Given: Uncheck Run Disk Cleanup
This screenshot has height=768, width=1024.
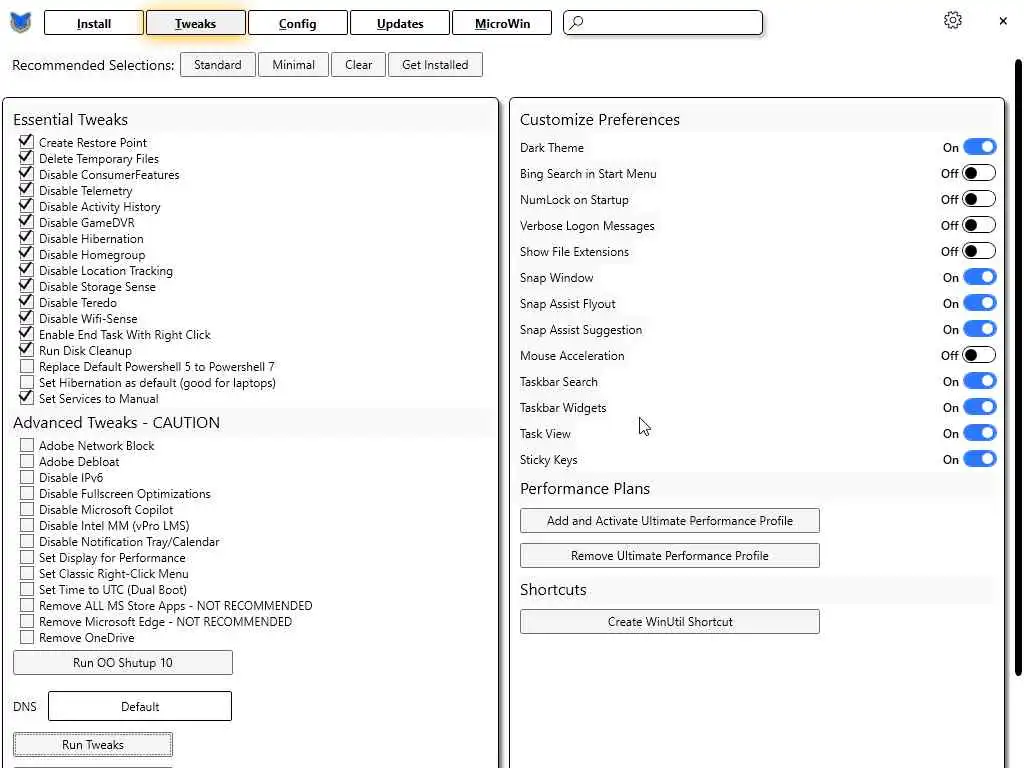Looking at the screenshot, I should tap(27, 350).
